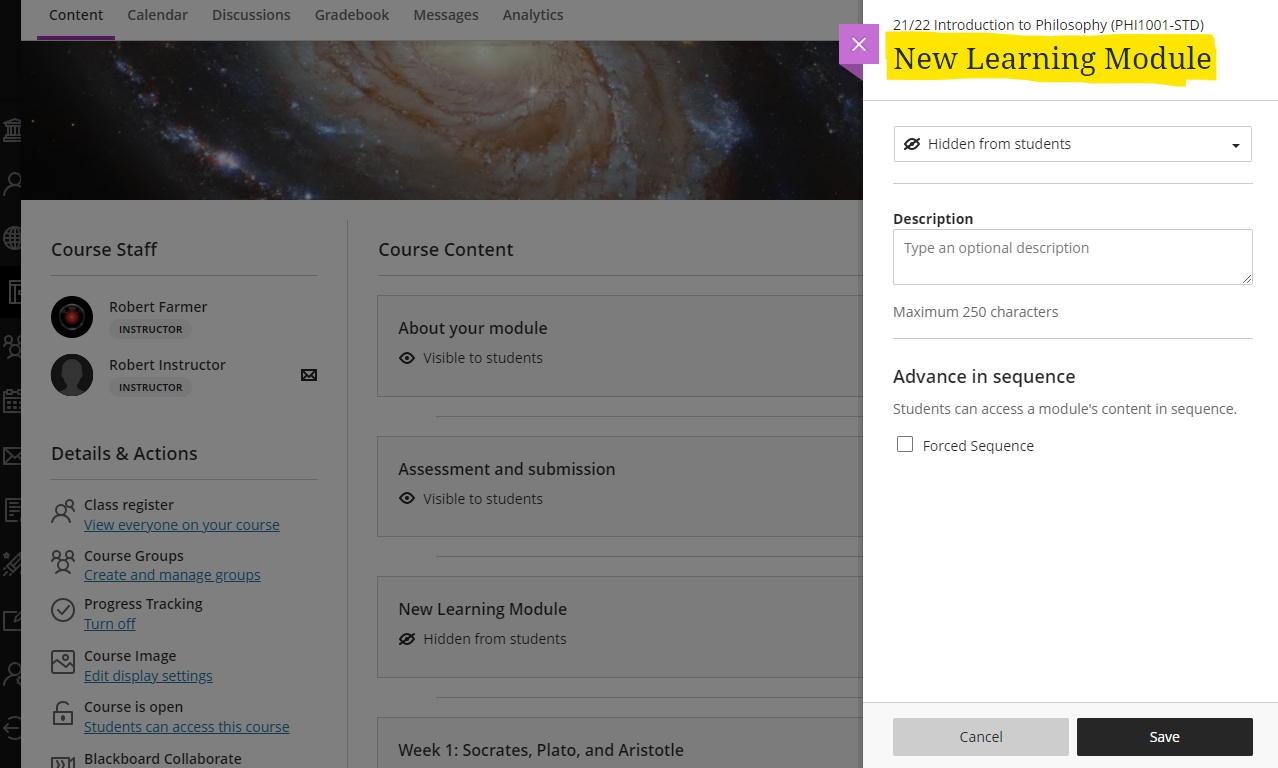The width and height of the screenshot is (1278, 768).
Task: Open the Calendar icon in the left sidebar
Action: pos(12,400)
